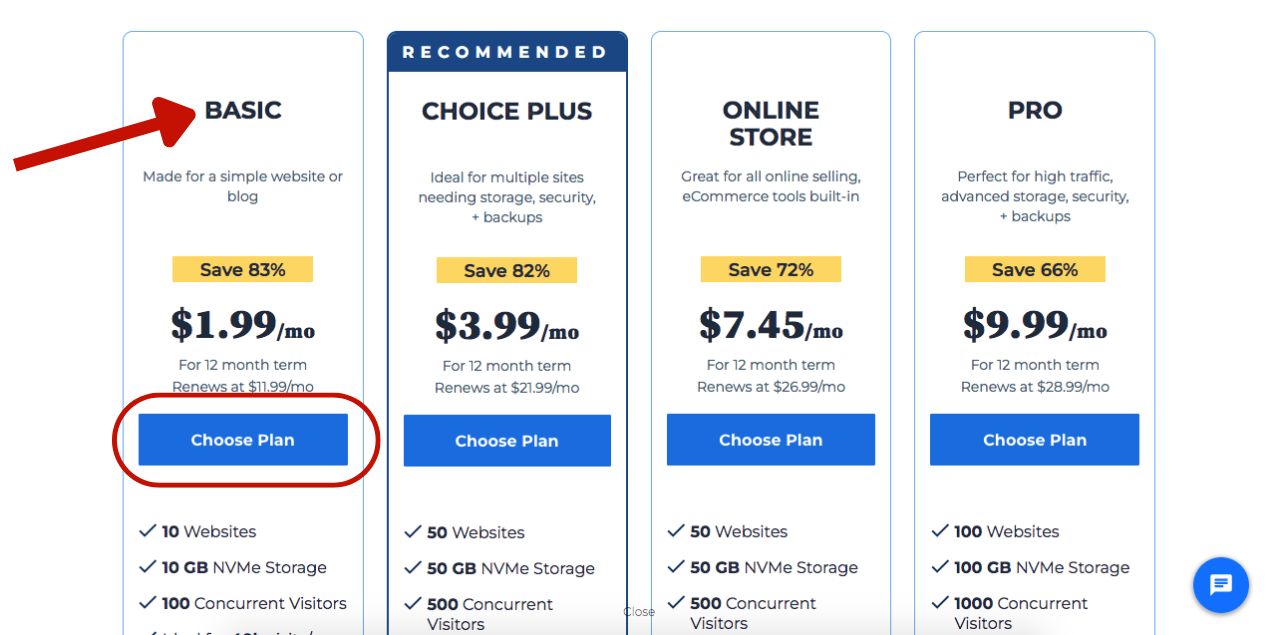Click the Save 82% yellow badge
The width and height of the screenshot is (1275, 635).
(507, 270)
